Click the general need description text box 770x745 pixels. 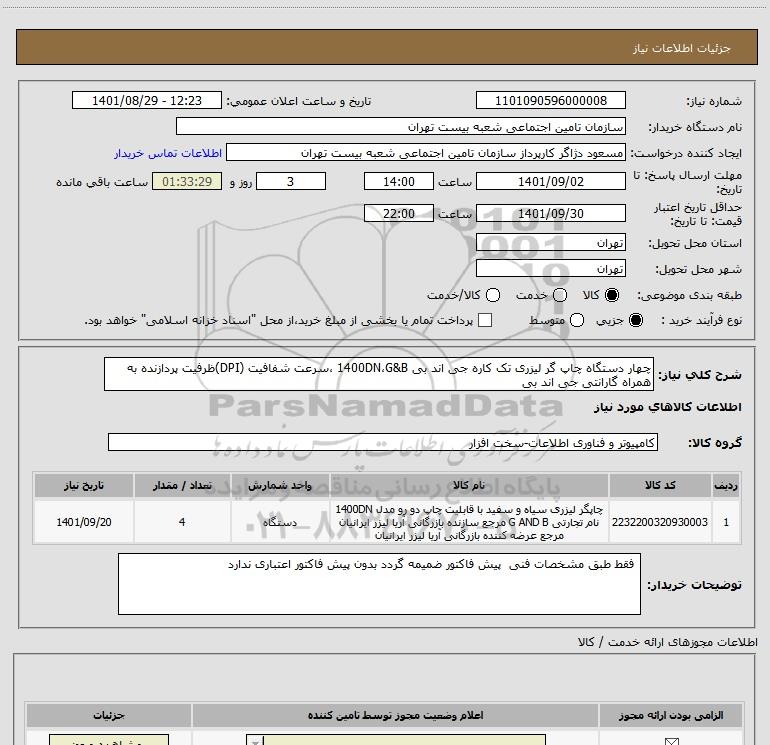[x=379, y=374]
